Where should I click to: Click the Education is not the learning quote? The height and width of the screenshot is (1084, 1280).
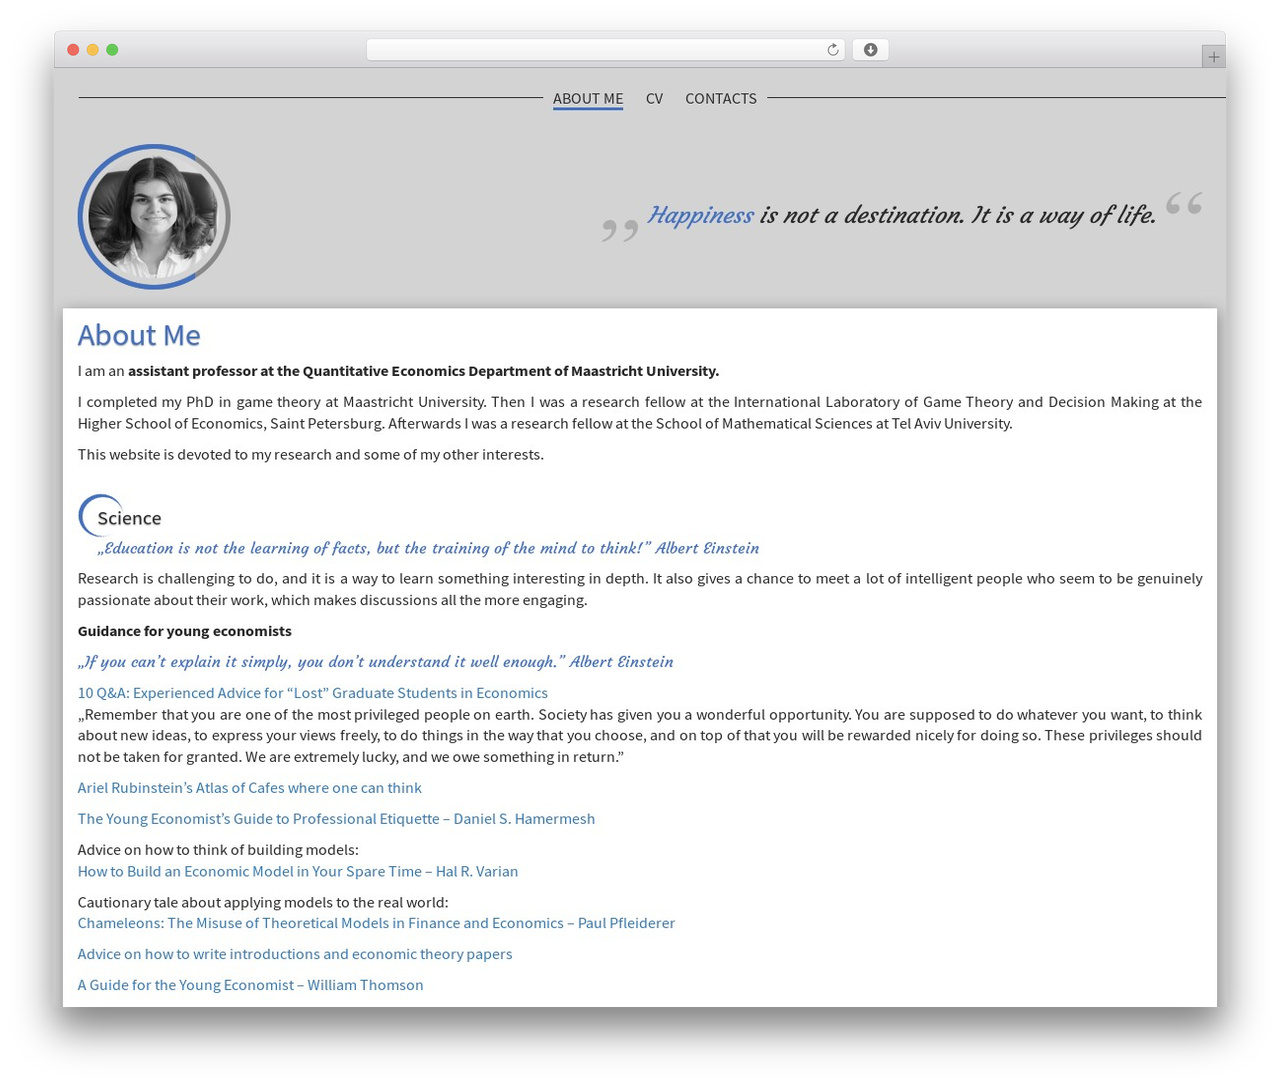[428, 548]
